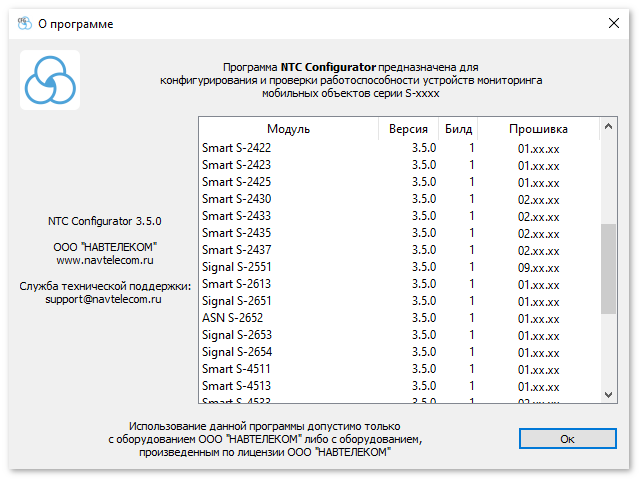The height and width of the screenshot is (479, 639).
Task: Select the ASN S-2652 row
Action: (399, 318)
